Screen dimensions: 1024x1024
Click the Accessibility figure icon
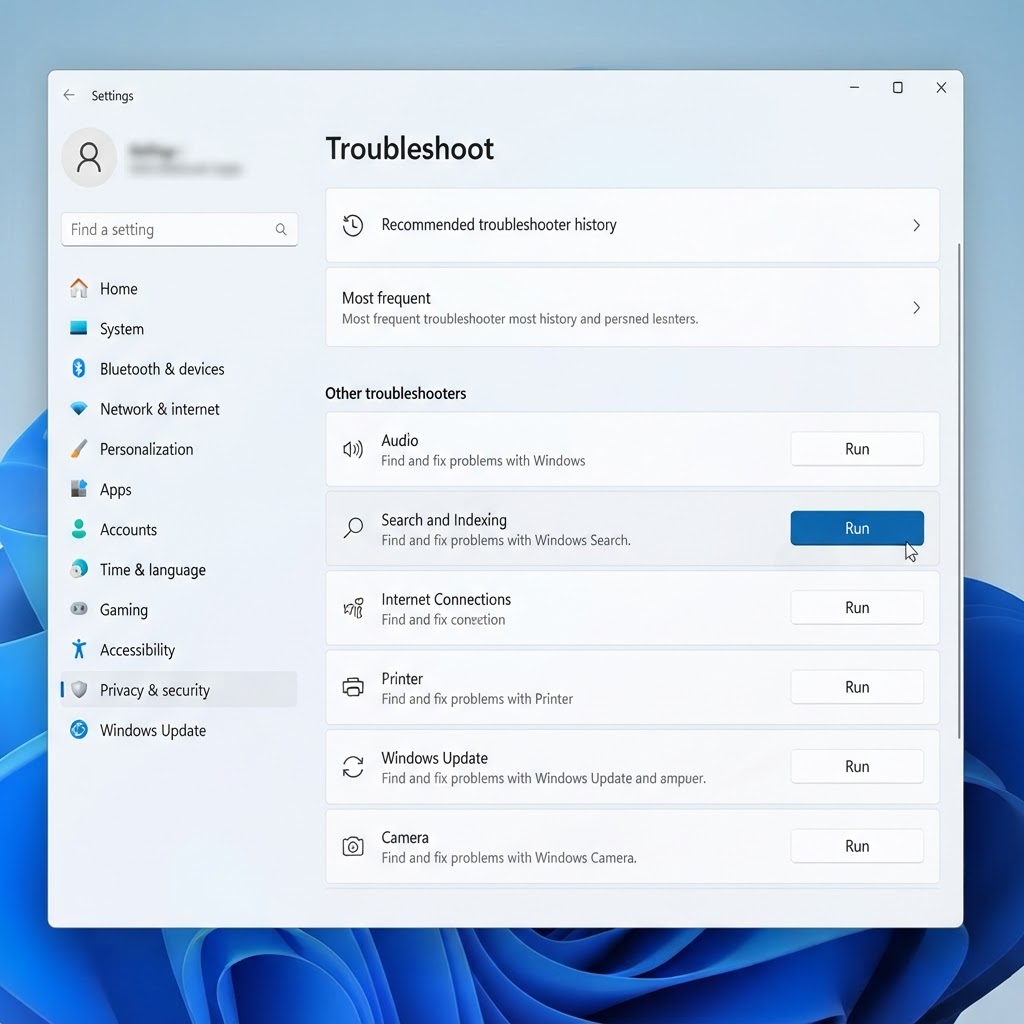tap(78, 649)
